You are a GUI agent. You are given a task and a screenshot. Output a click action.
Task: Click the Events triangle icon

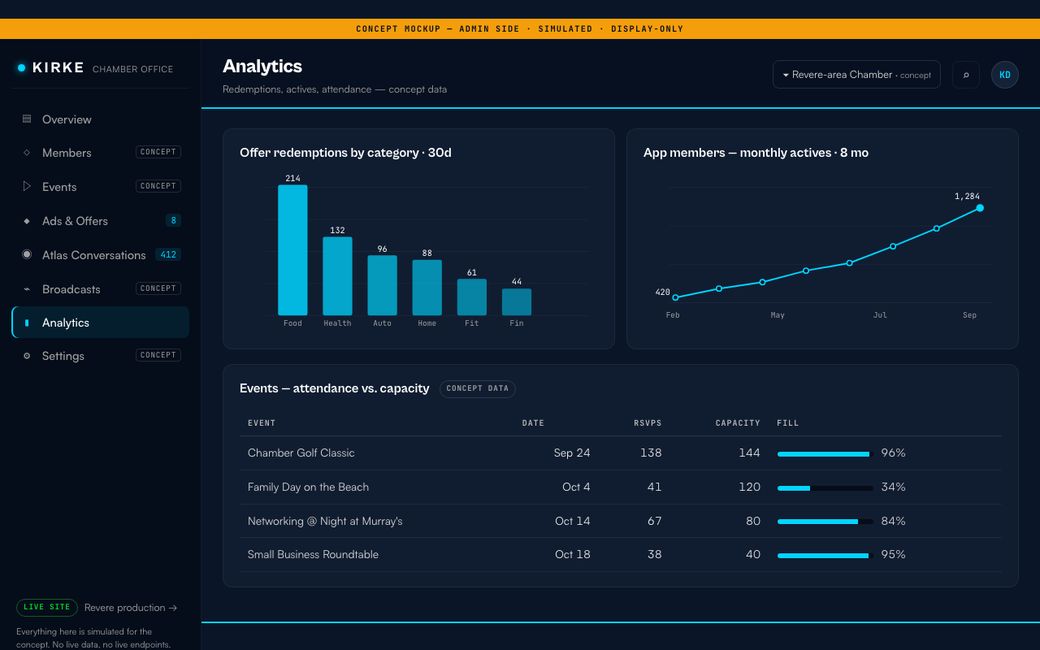[x=27, y=186]
